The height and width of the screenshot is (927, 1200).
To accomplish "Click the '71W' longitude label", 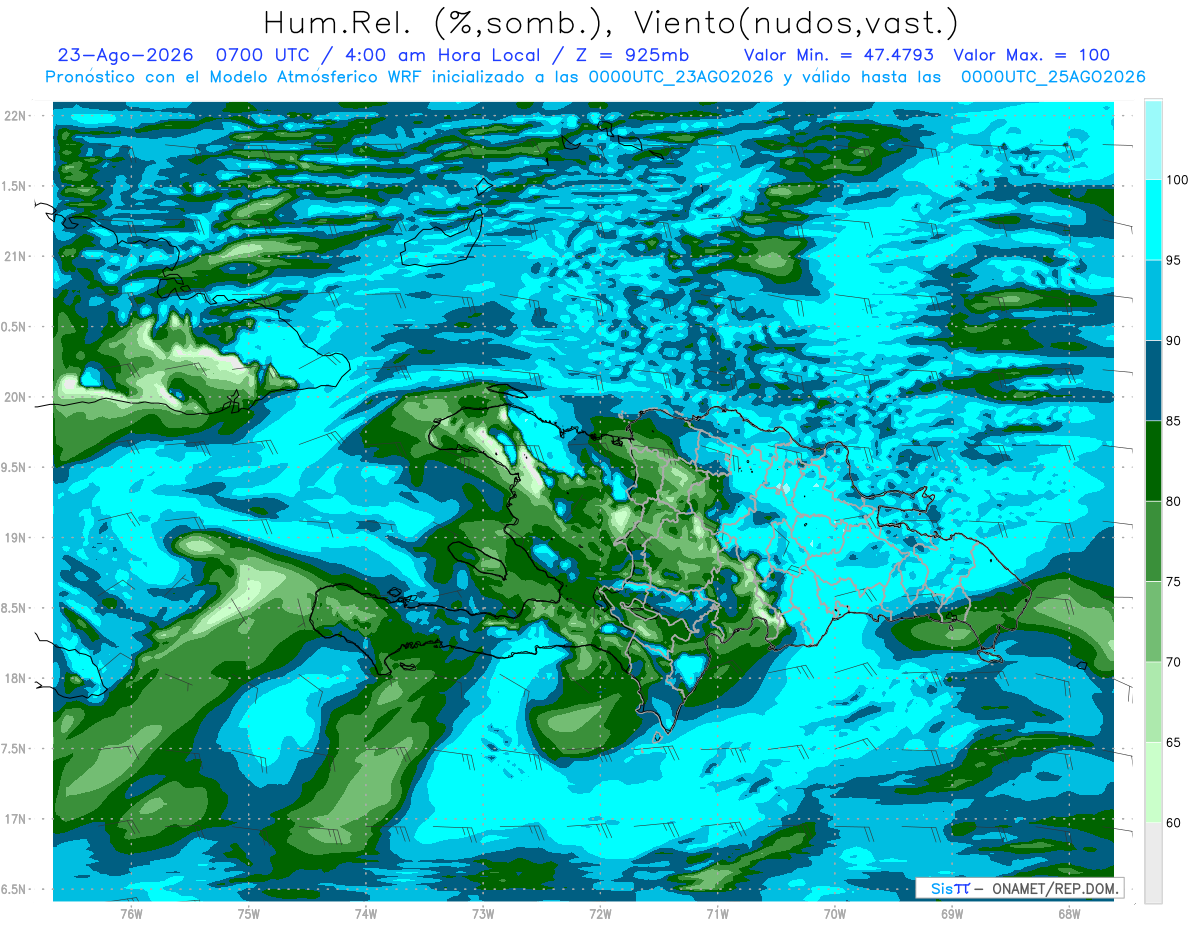I will [x=717, y=914].
